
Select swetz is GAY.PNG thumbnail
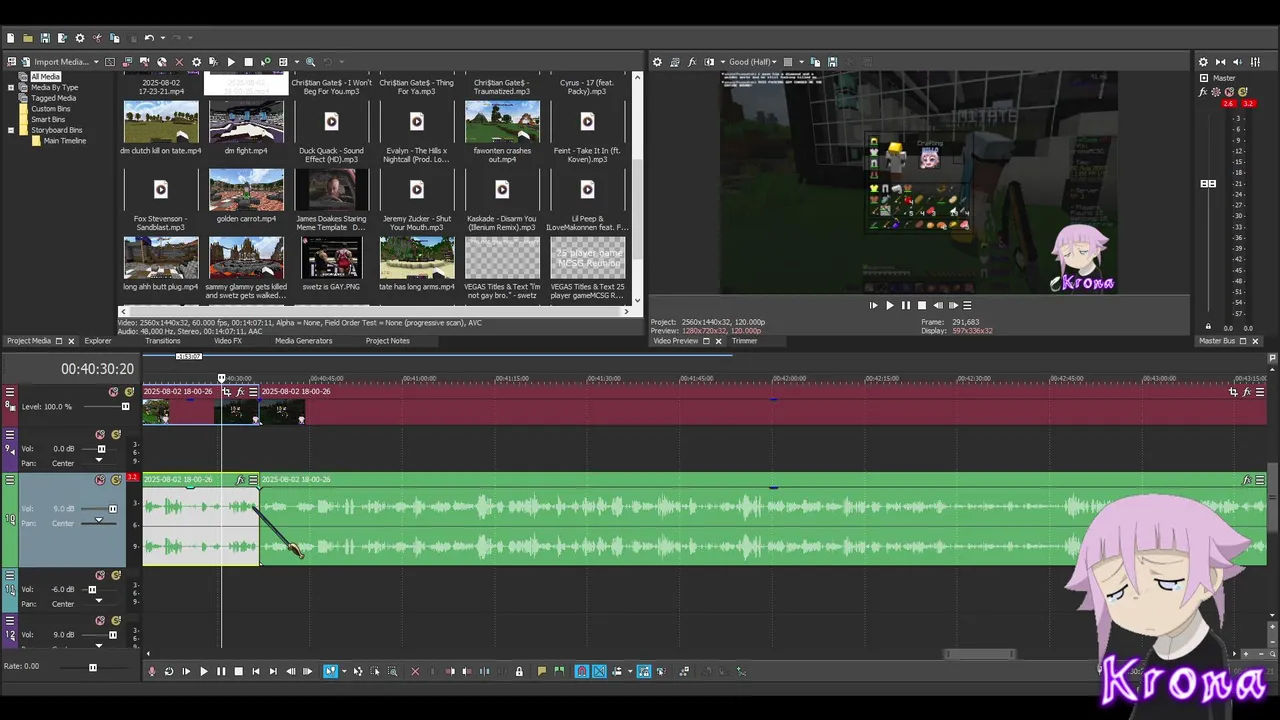(331, 258)
